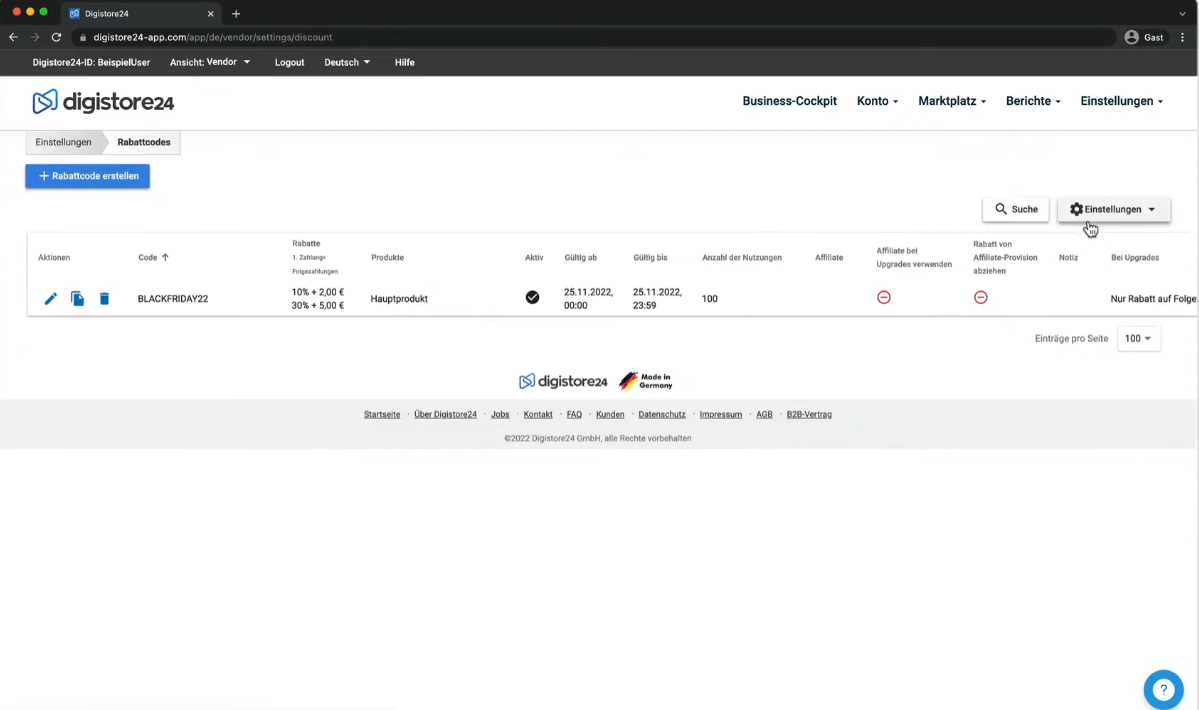The height and width of the screenshot is (710, 1199).
Task: Click the Gültig bis column header
Action: (650, 258)
